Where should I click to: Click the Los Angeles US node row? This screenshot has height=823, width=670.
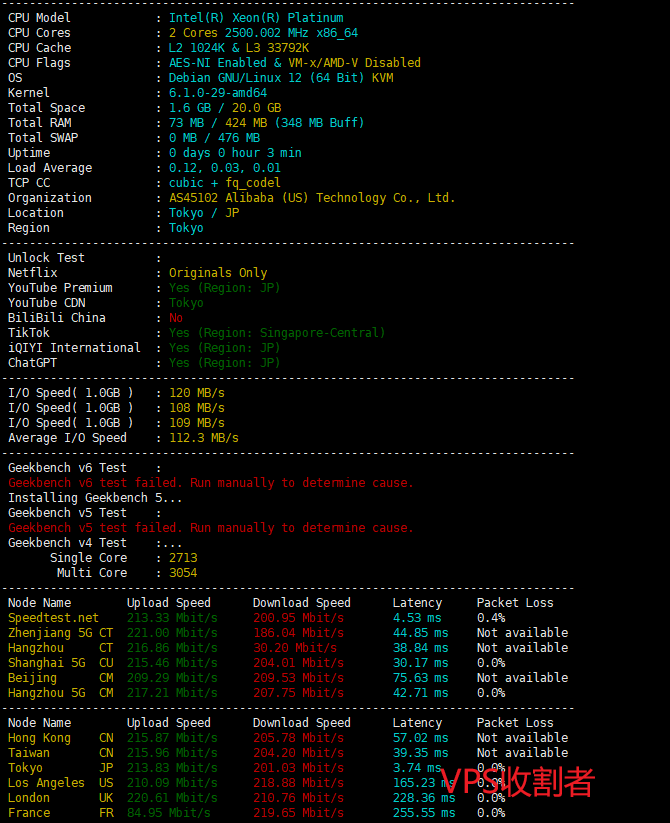(60, 783)
